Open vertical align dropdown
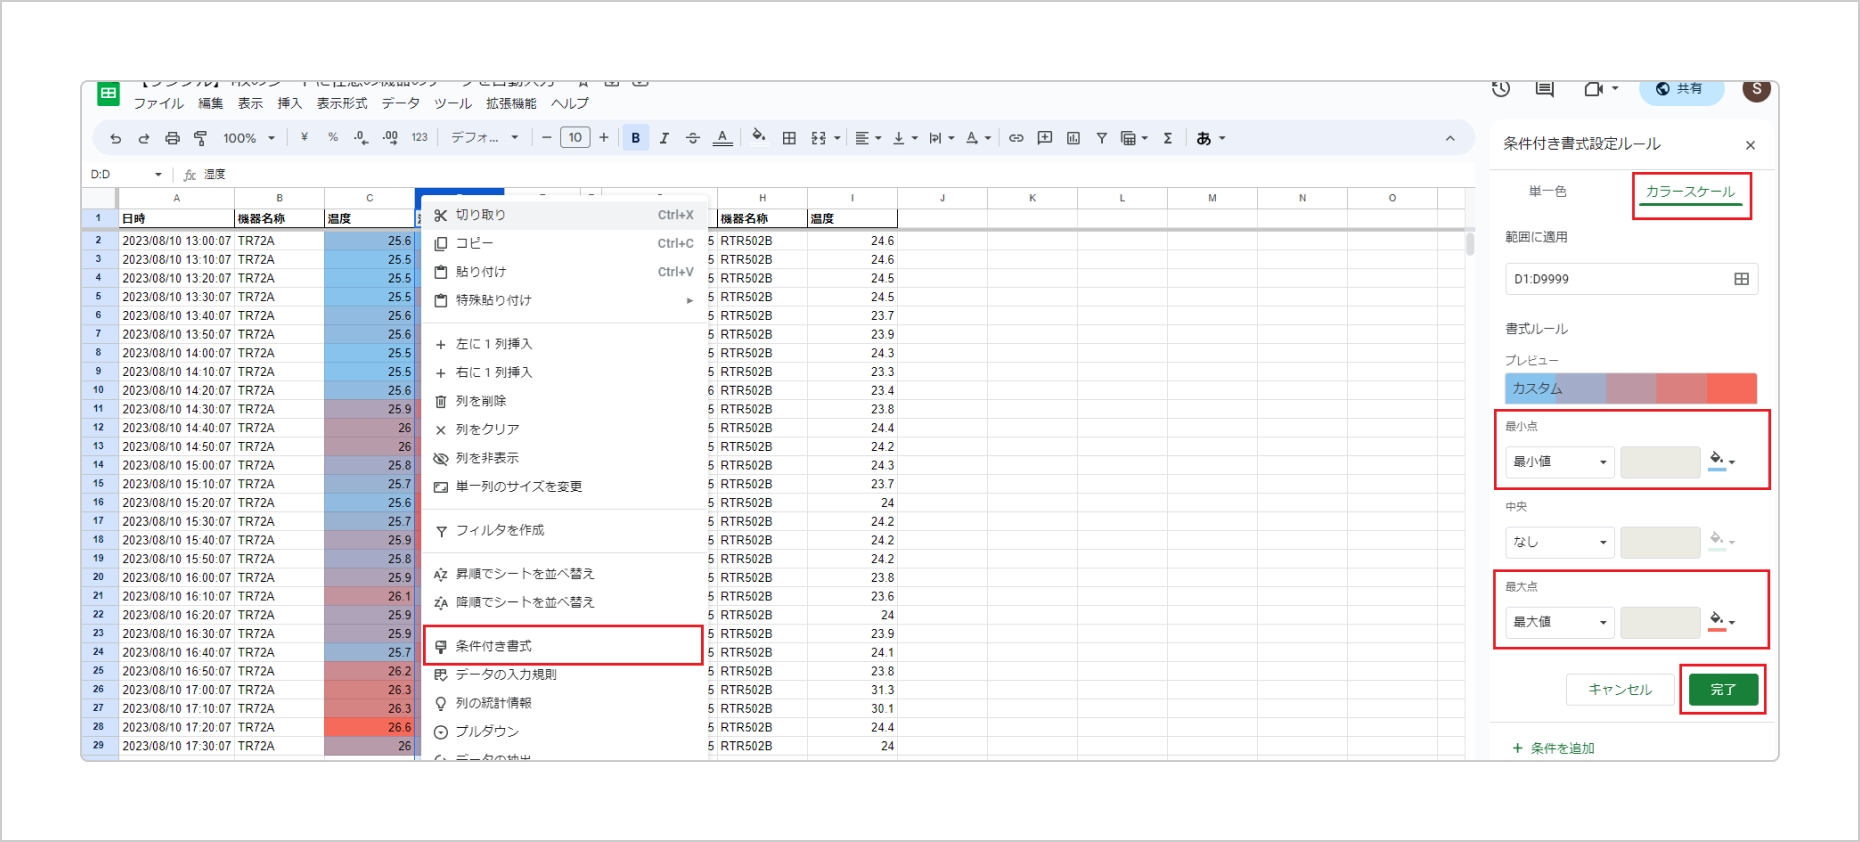 point(904,138)
